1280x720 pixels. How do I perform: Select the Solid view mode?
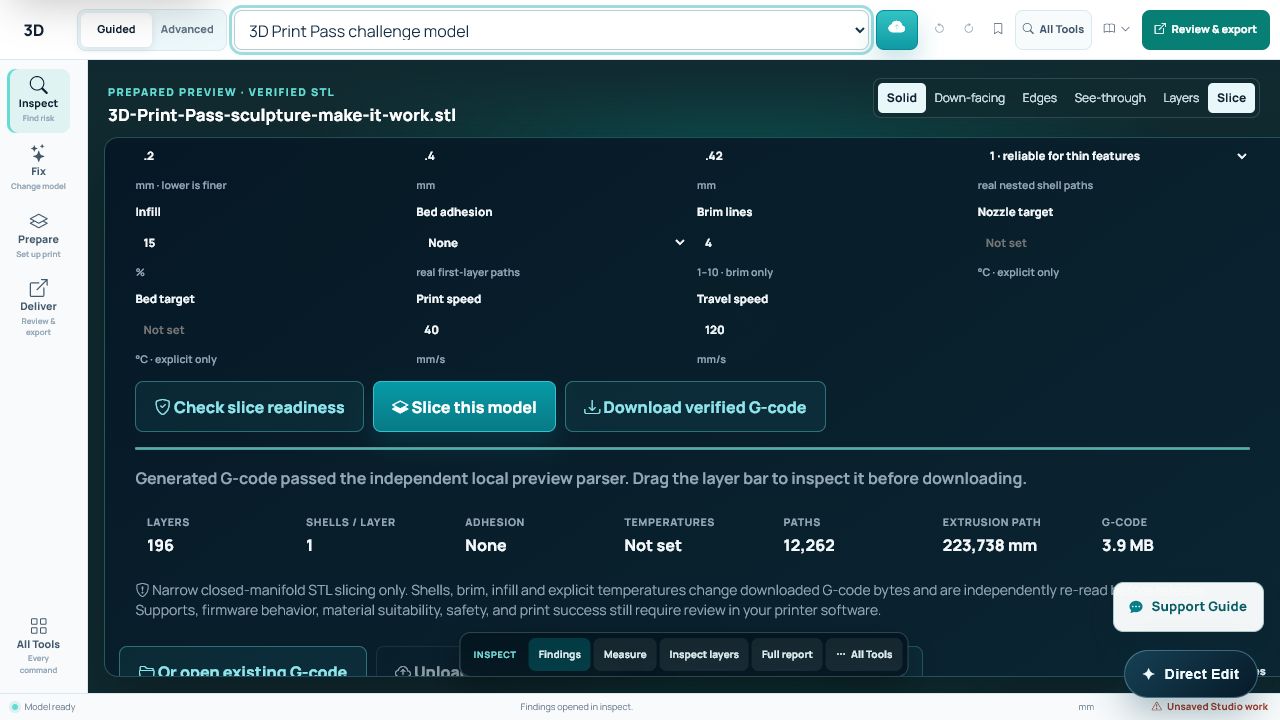coord(901,97)
